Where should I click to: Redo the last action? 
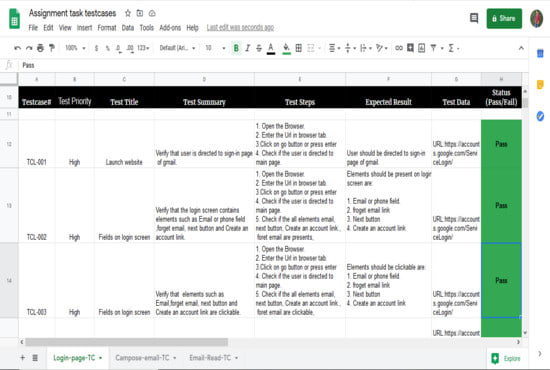(x=29, y=48)
